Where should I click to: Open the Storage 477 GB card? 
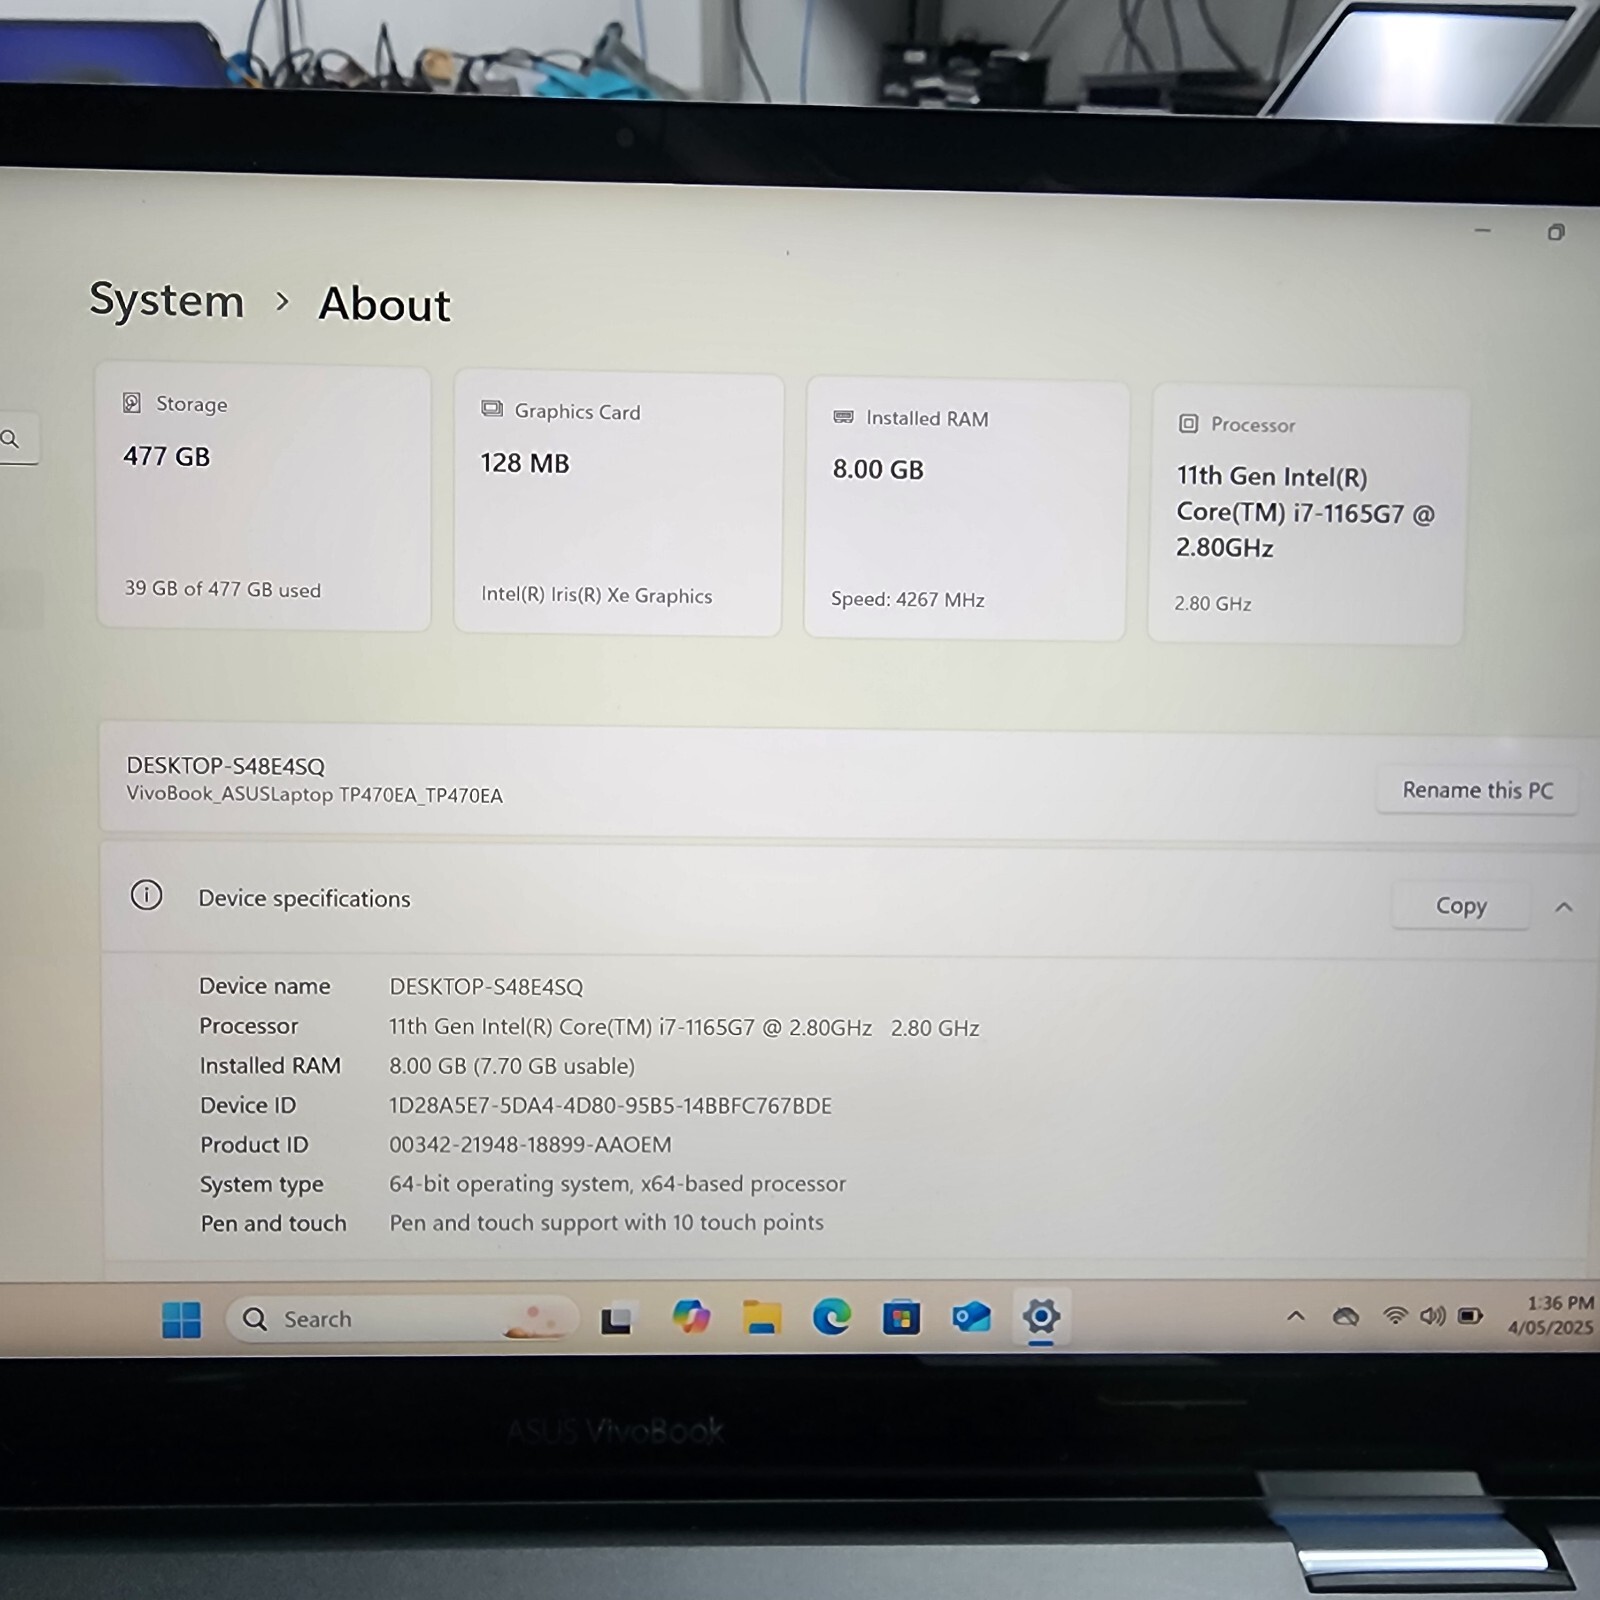[264, 498]
